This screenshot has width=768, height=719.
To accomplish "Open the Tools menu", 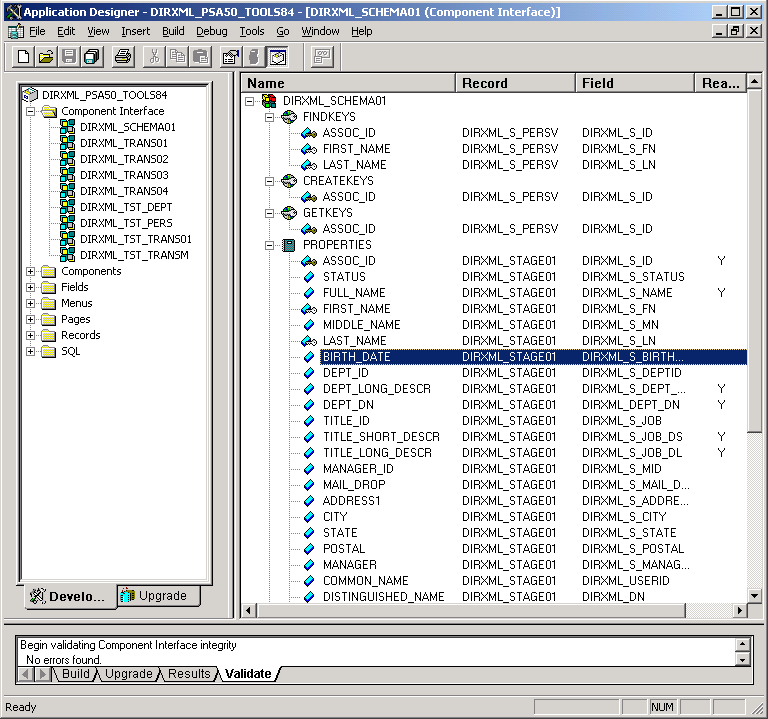I will point(252,31).
